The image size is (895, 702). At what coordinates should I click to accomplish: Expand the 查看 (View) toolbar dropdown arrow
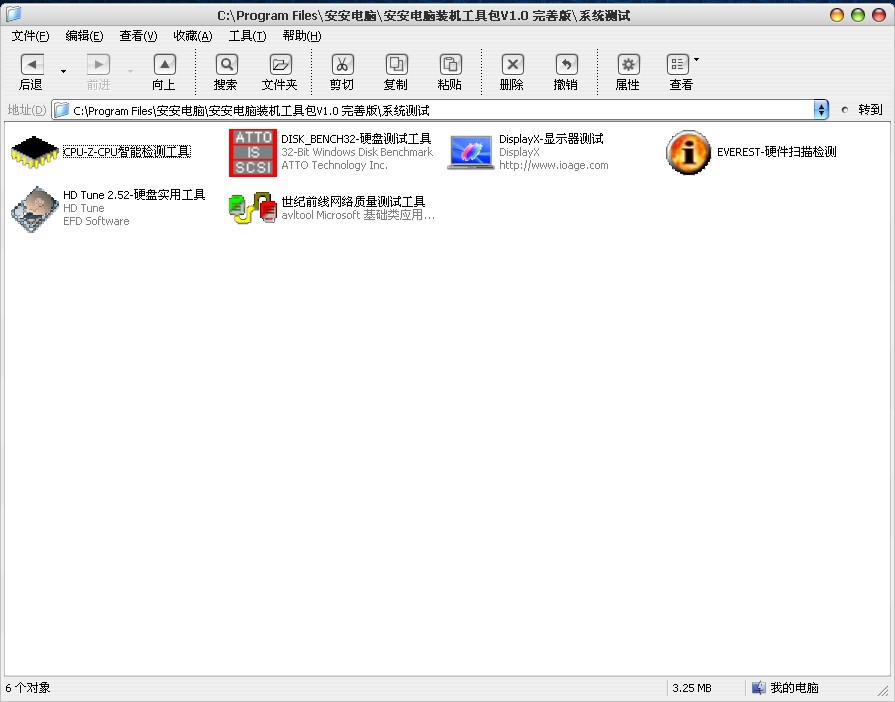click(x=697, y=60)
